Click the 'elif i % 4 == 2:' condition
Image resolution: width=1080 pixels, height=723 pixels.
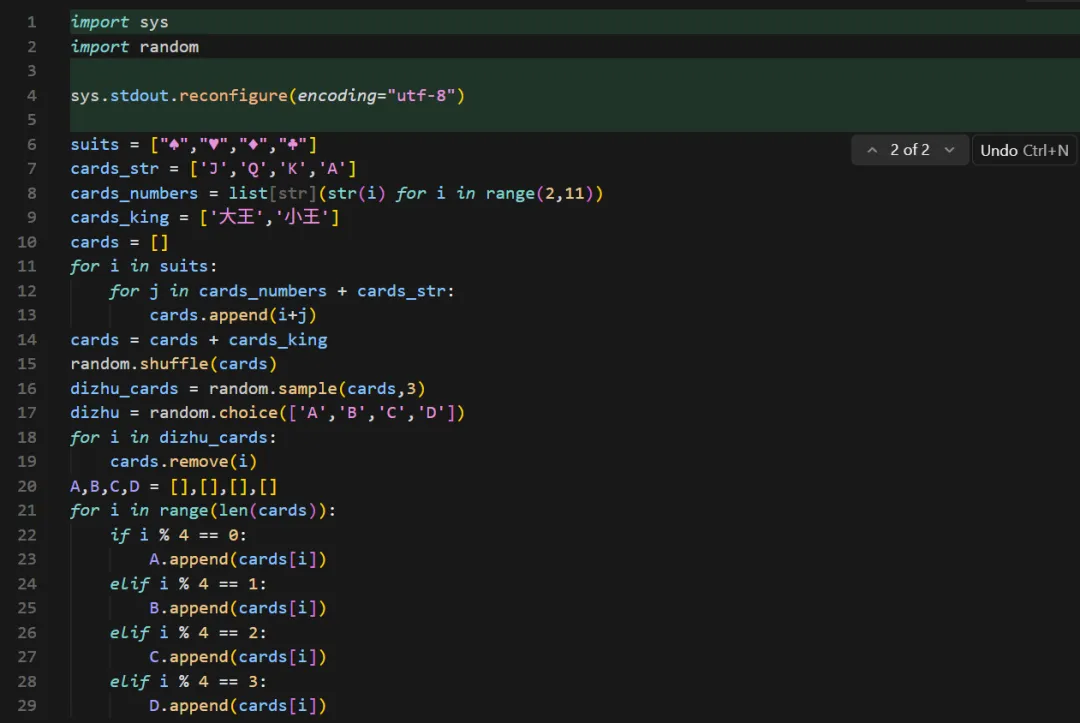tap(188, 633)
